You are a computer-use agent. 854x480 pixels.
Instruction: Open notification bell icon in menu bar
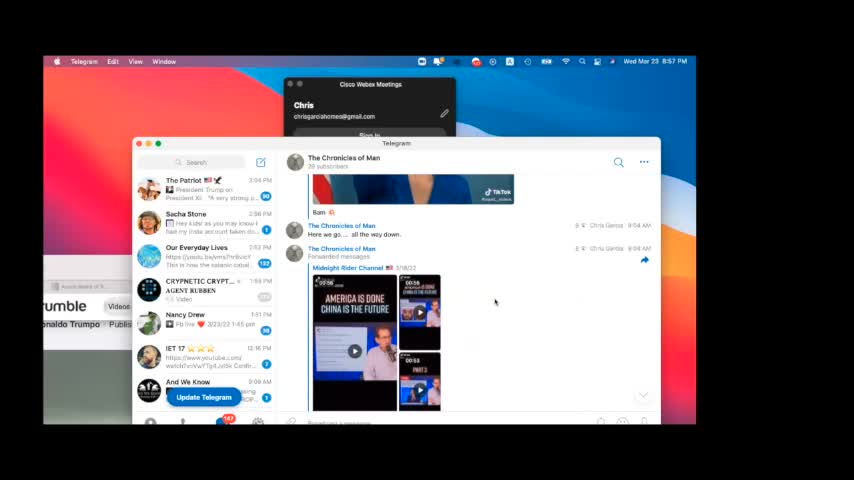pyautogui.click(x=438, y=62)
